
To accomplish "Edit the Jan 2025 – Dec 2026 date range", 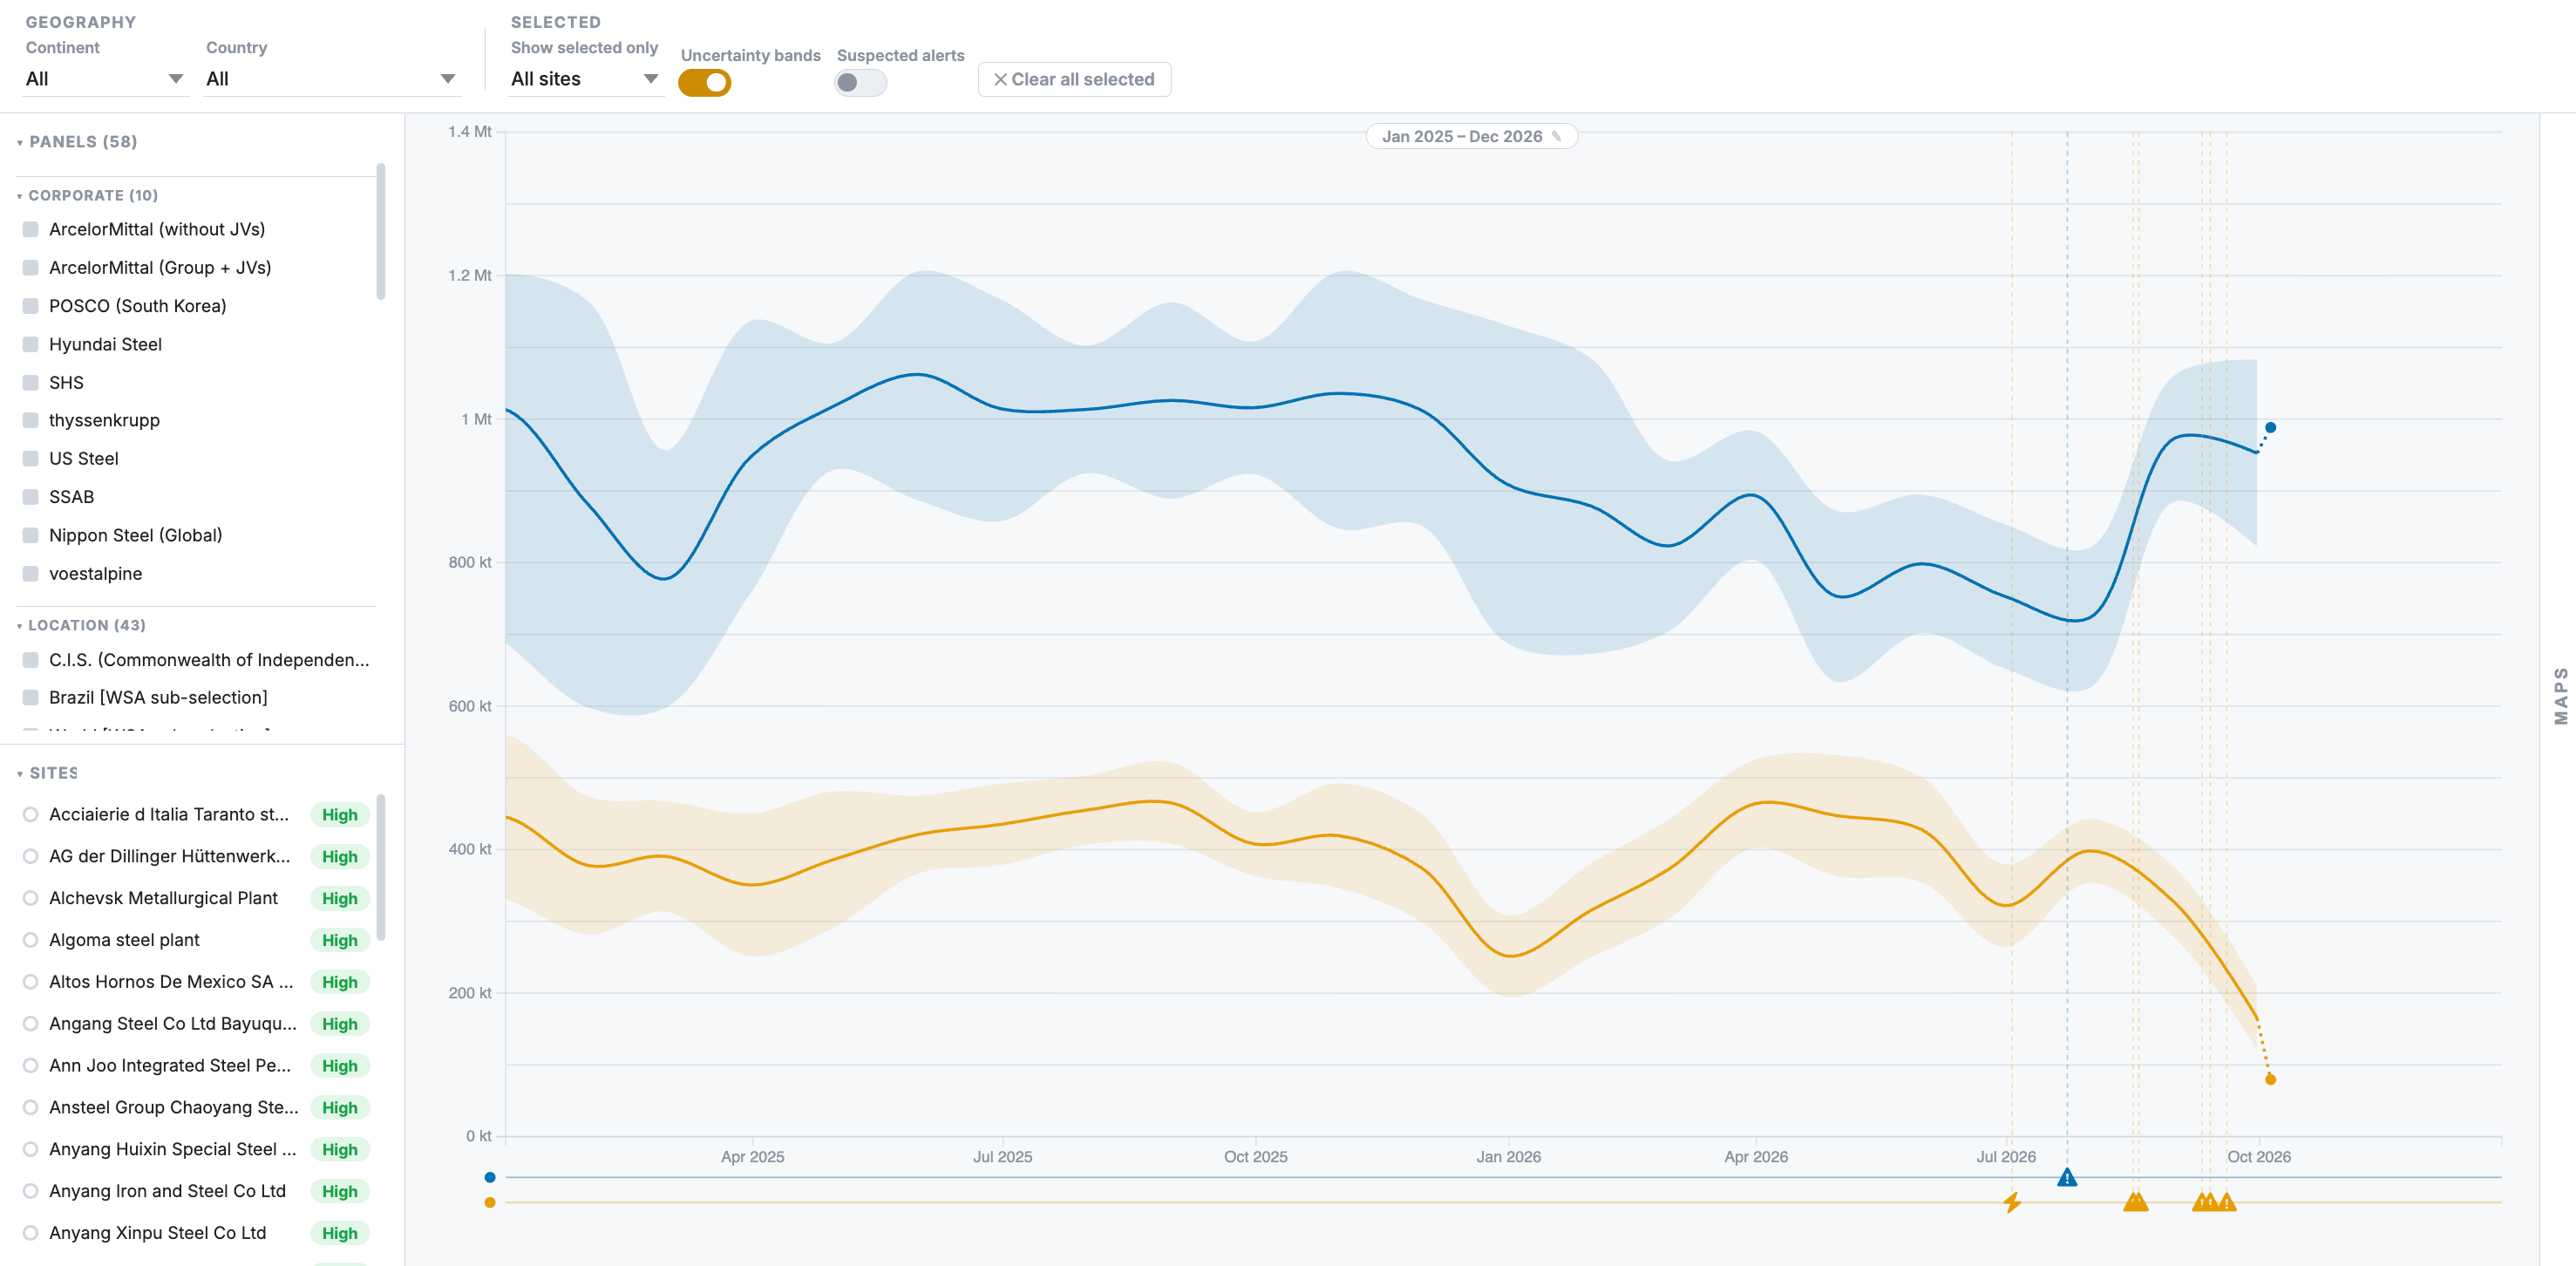I will (1471, 137).
